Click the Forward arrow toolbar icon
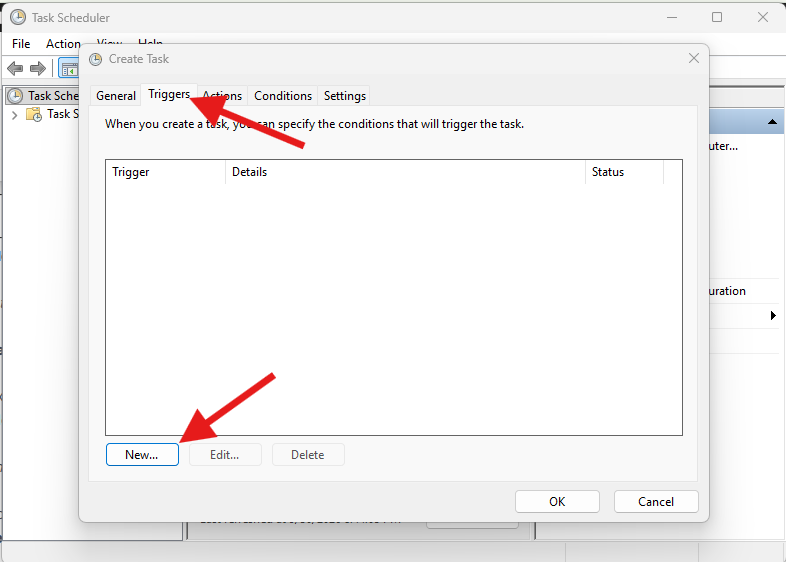786x562 pixels. (x=38, y=68)
